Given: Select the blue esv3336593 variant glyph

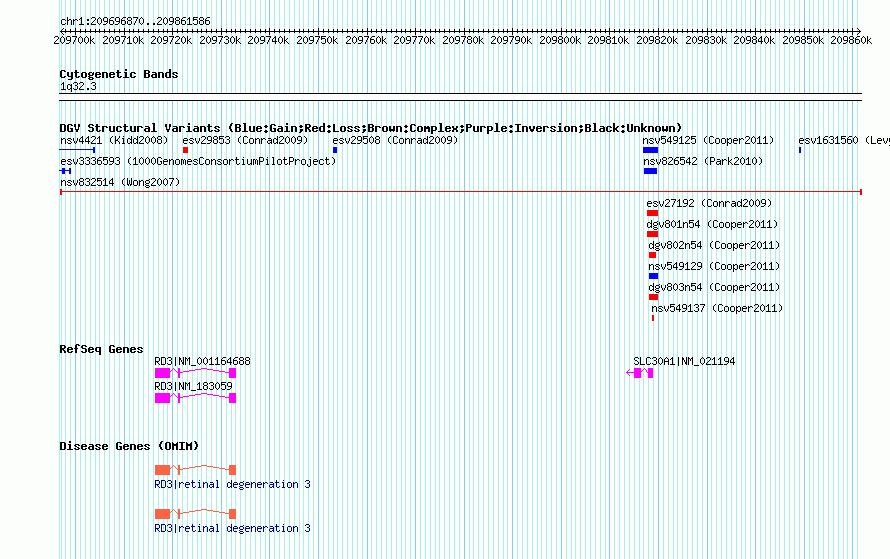Looking at the screenshot, I should coord(65,171).
